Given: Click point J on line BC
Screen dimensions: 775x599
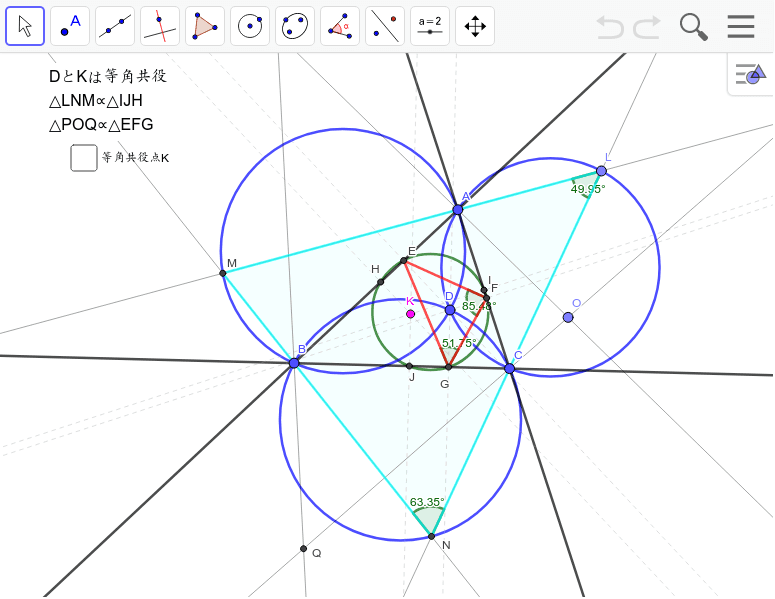Looking at the screenshot, I should pyautogui.click(x=409, y=366).
